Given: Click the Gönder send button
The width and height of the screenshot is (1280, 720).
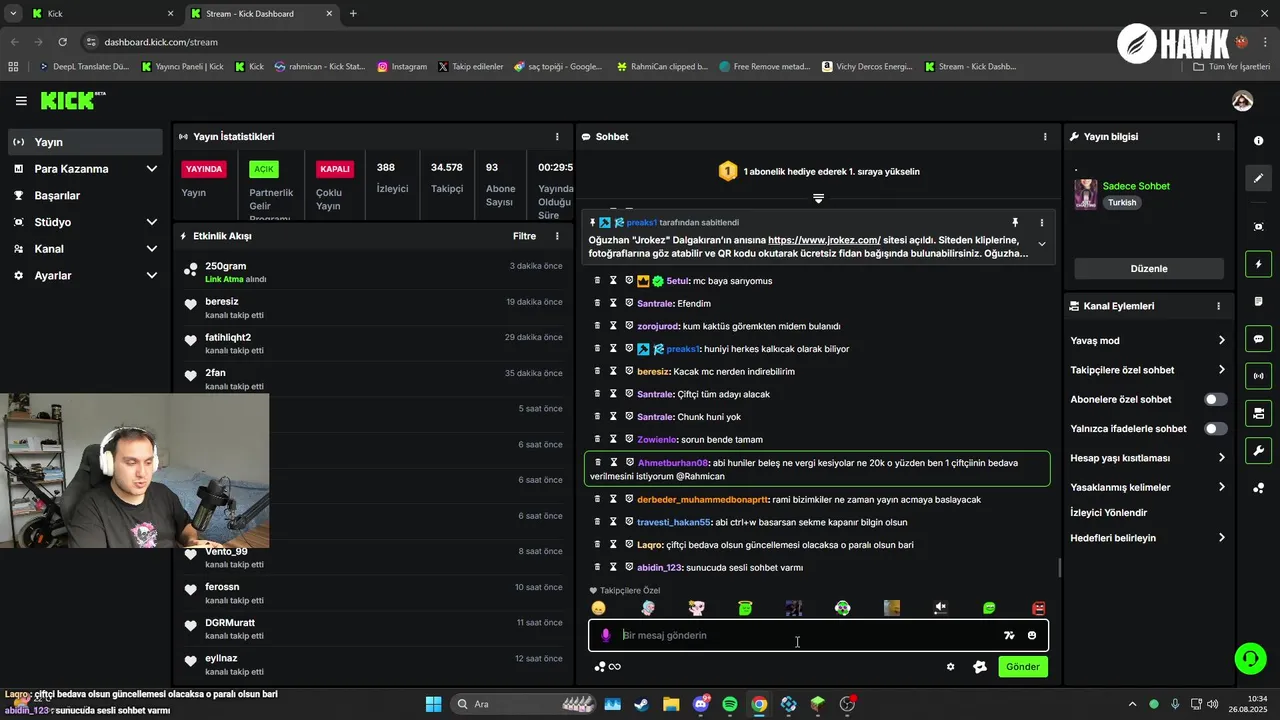Looking at the screenshot, I should pos(1023,667).
